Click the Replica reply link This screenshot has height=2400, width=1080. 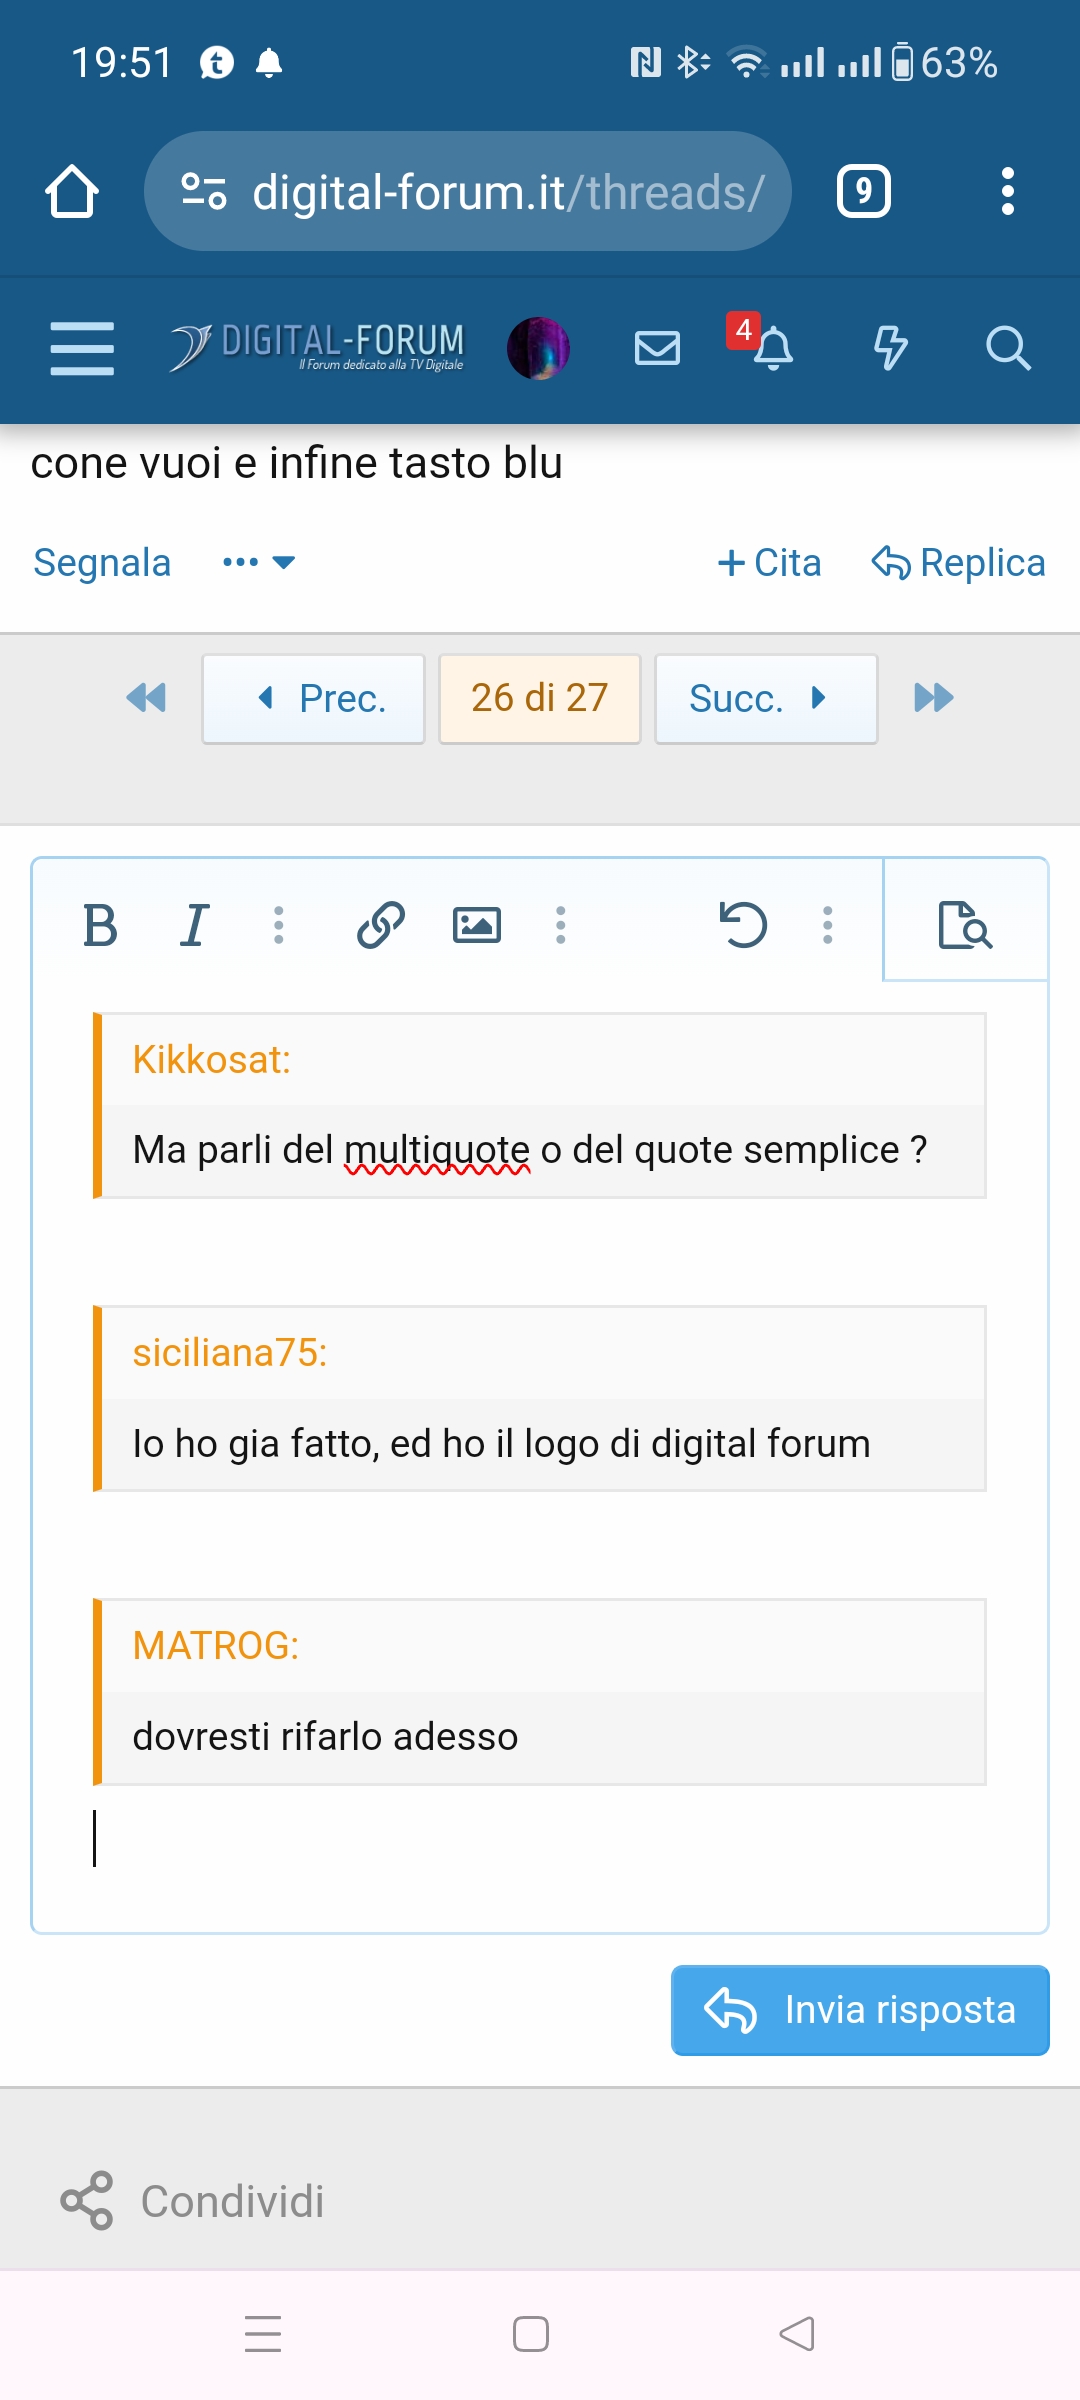click(x=958, y=563)
